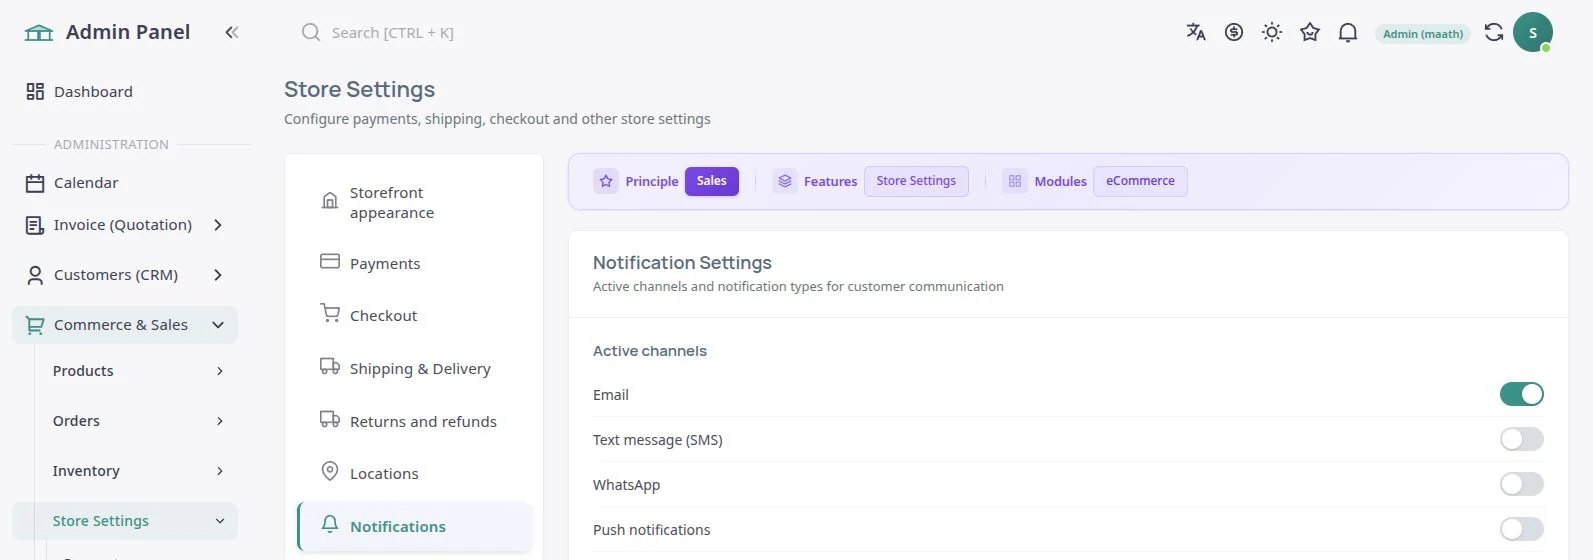Image resolution: width=1593 pixels, height=560 pixels.
Task: Expand Invoice (Quotation) chevron
Action: (218, 225)
